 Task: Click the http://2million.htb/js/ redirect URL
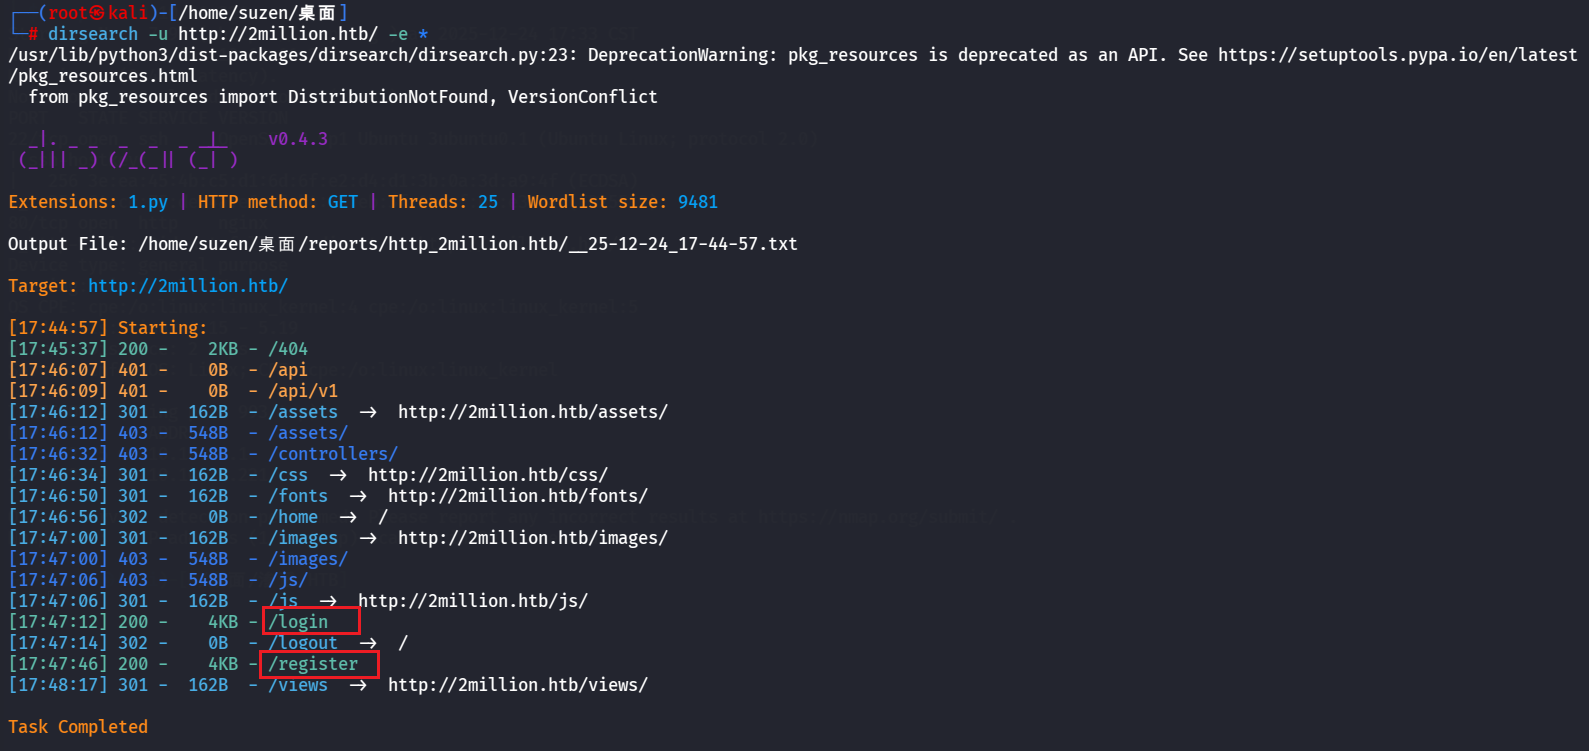tap(473, 601)
